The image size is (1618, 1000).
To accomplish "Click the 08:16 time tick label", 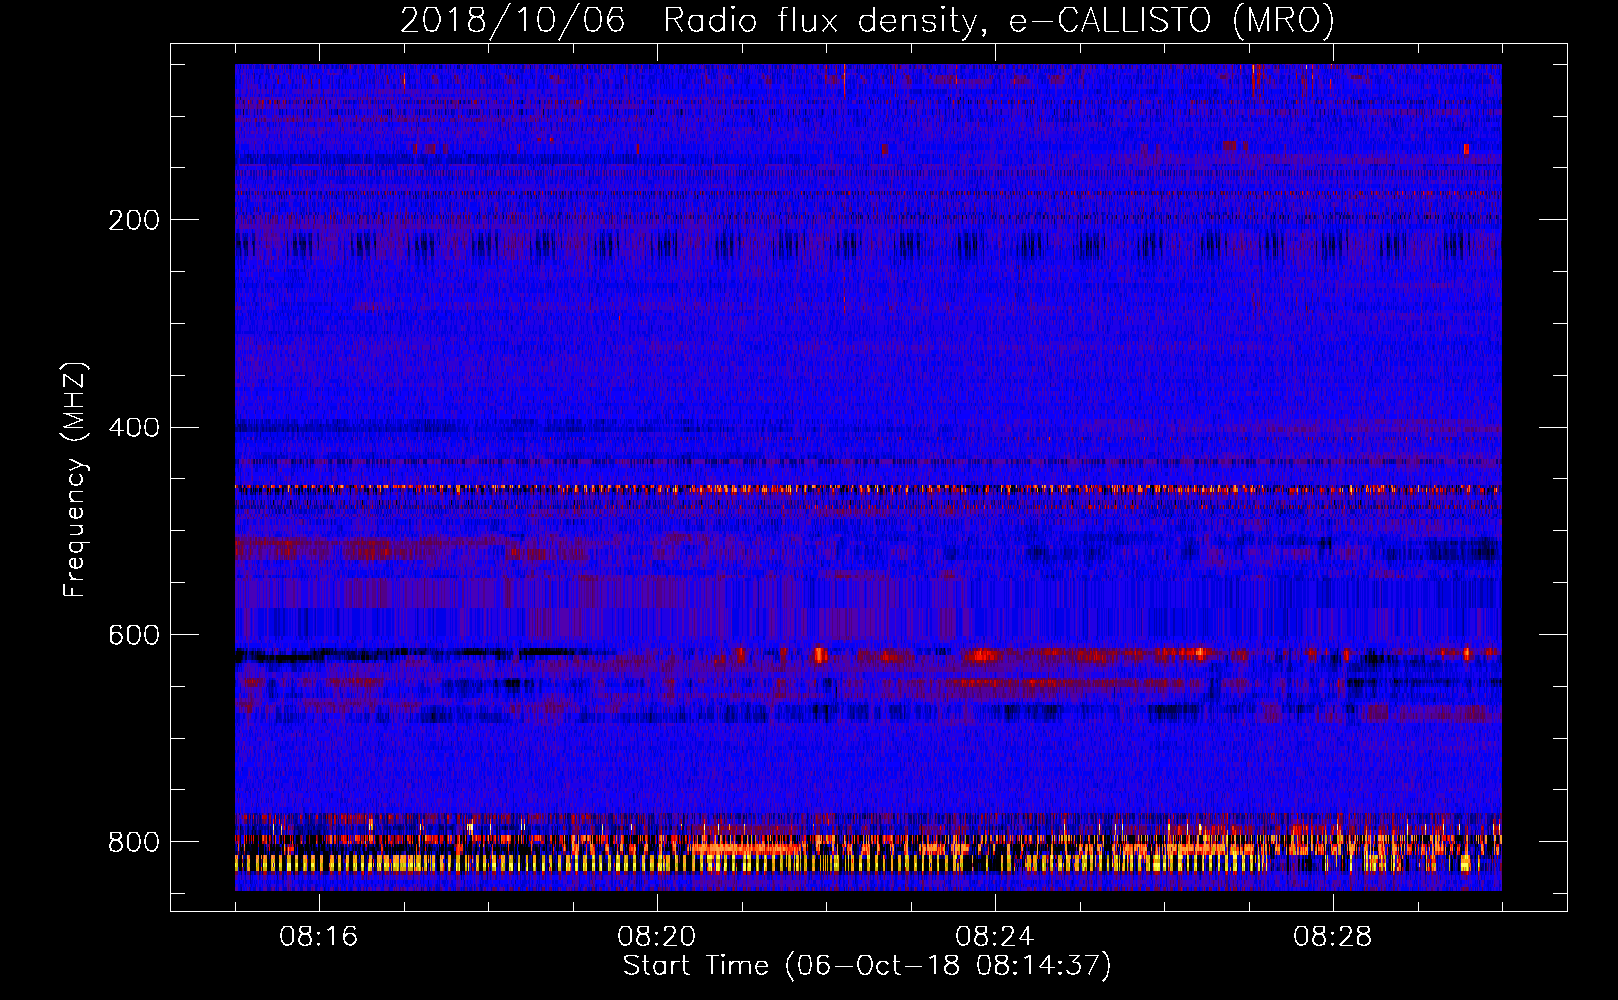I will click(x=319, y=937).
